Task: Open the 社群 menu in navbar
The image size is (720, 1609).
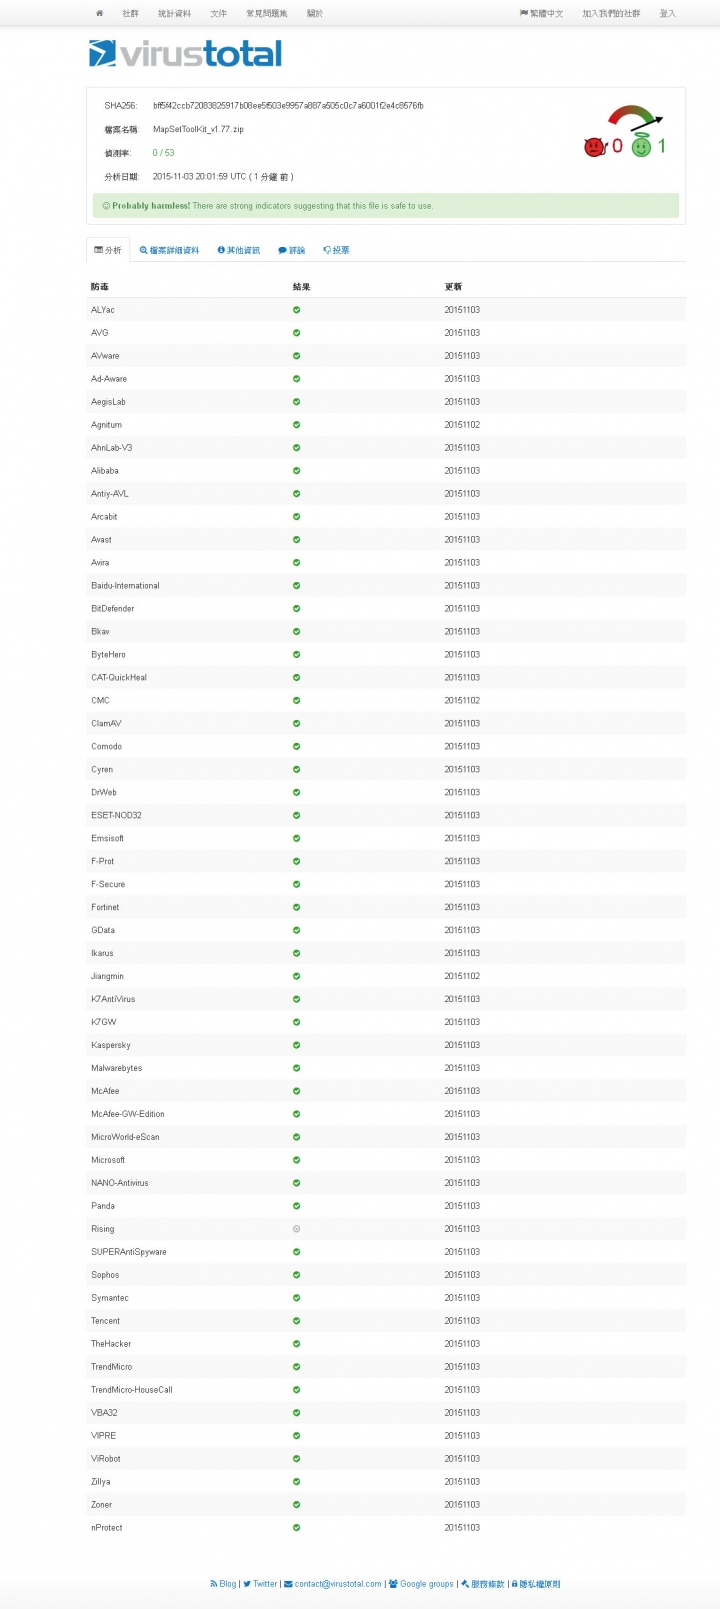Action: [x=130, y=14]
